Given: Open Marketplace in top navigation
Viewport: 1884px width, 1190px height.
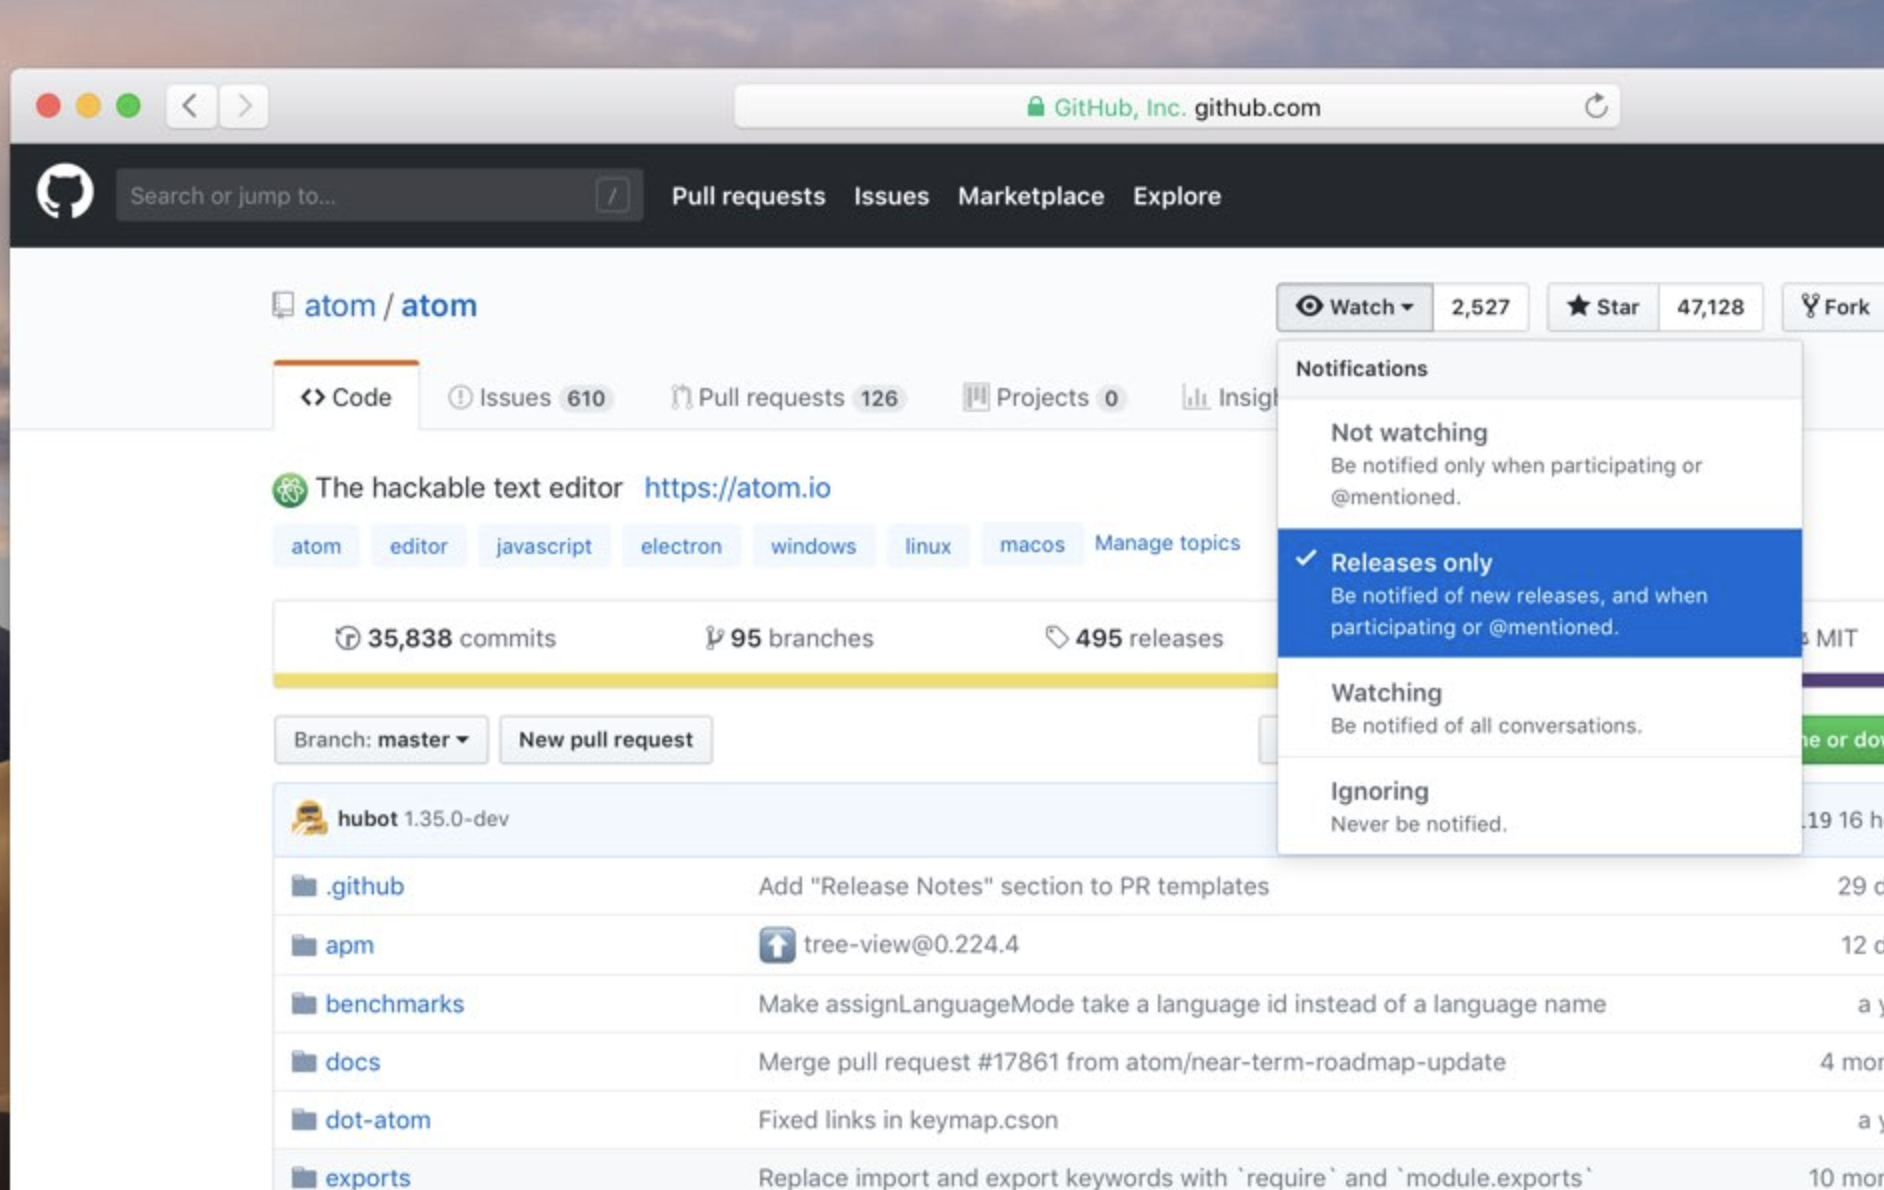Looking at the screenshot, I should (1030, 196).
